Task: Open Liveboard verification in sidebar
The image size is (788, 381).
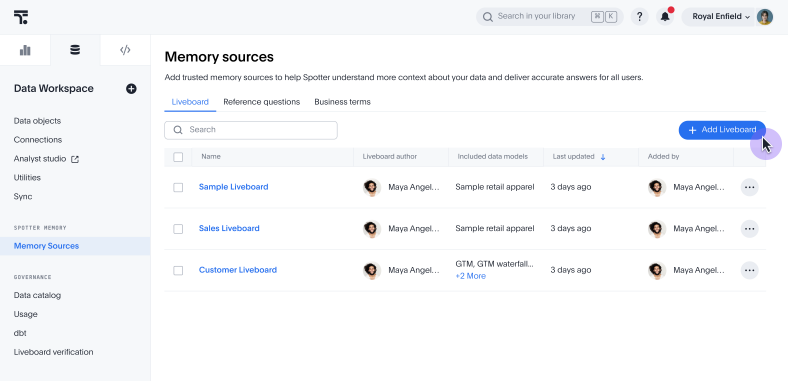Action: point(53,352)
